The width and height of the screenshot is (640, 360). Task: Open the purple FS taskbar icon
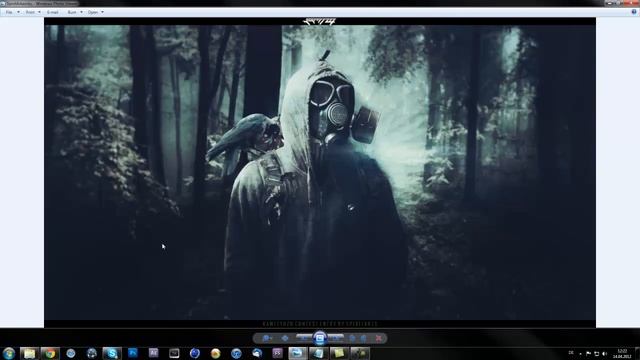pyautogui.click(x=278, y=353)
